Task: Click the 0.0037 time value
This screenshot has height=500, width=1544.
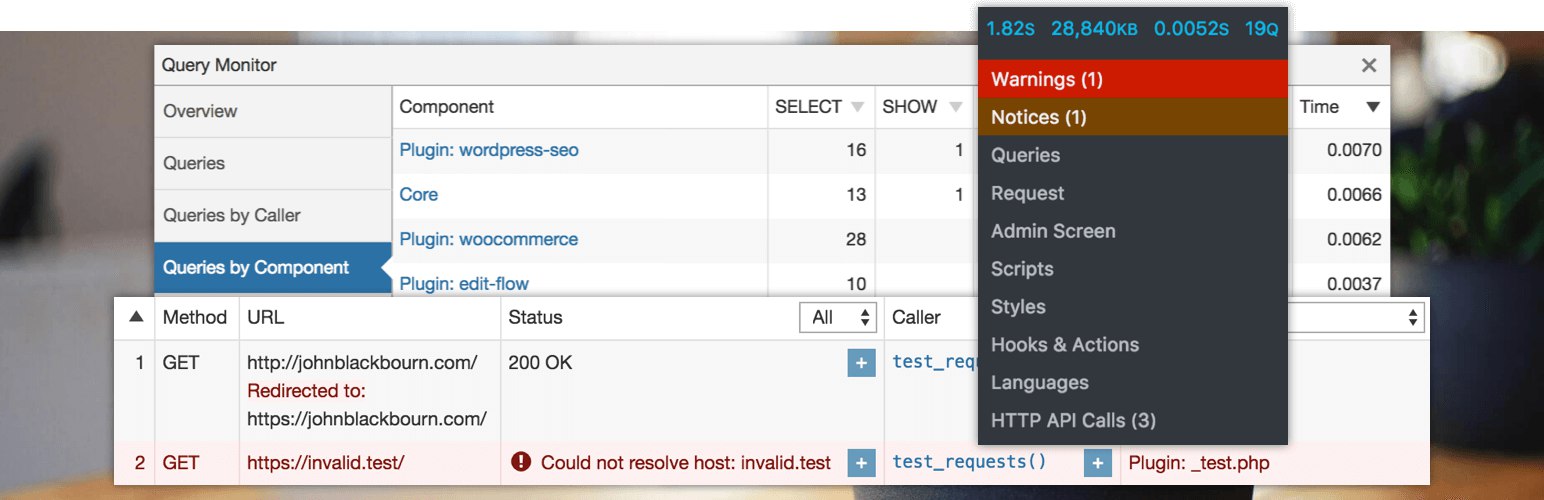Action: (x=1354, y=284)
